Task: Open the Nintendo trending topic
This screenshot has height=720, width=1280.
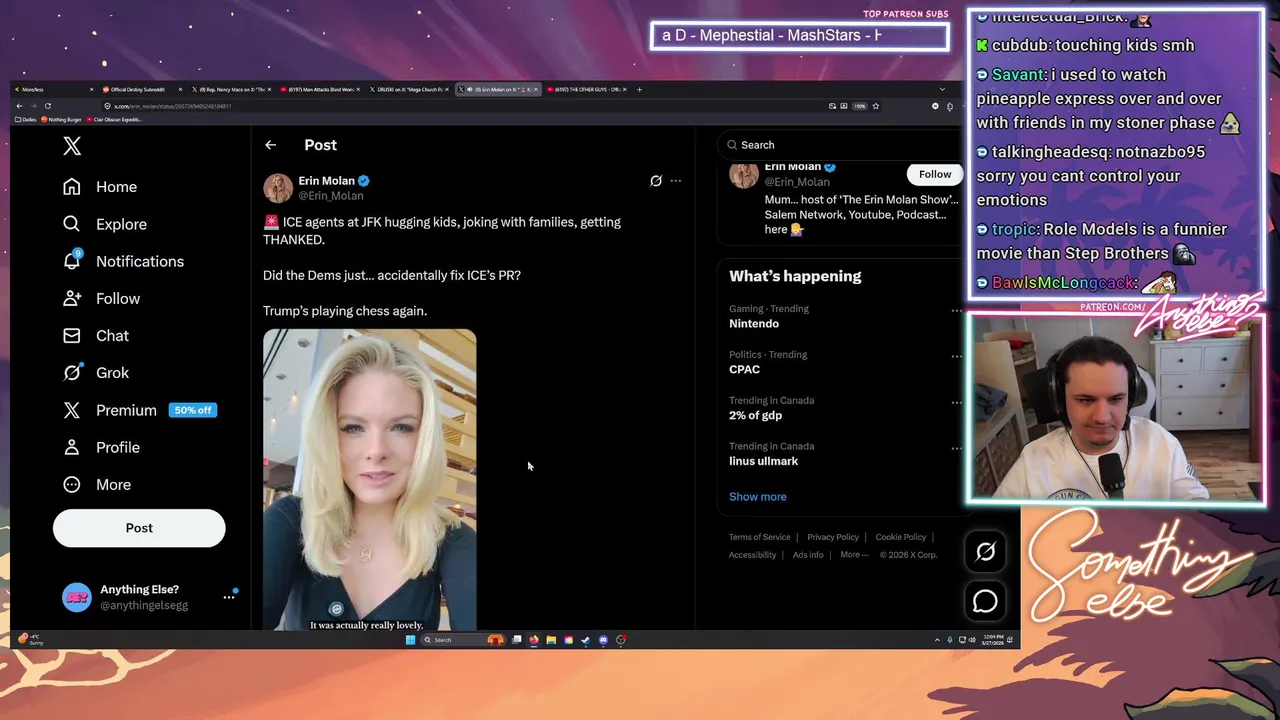Action: 754,324
